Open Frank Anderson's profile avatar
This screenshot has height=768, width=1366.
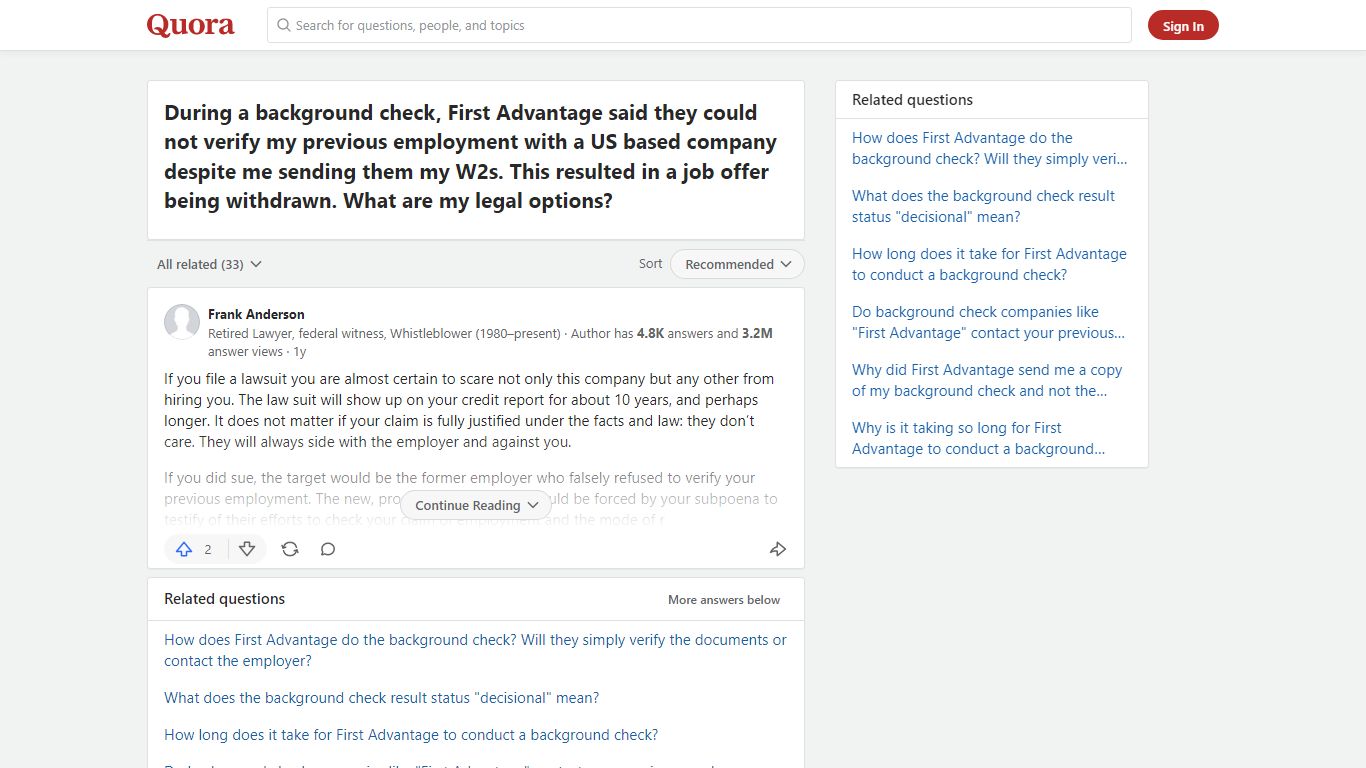[182, 322]
